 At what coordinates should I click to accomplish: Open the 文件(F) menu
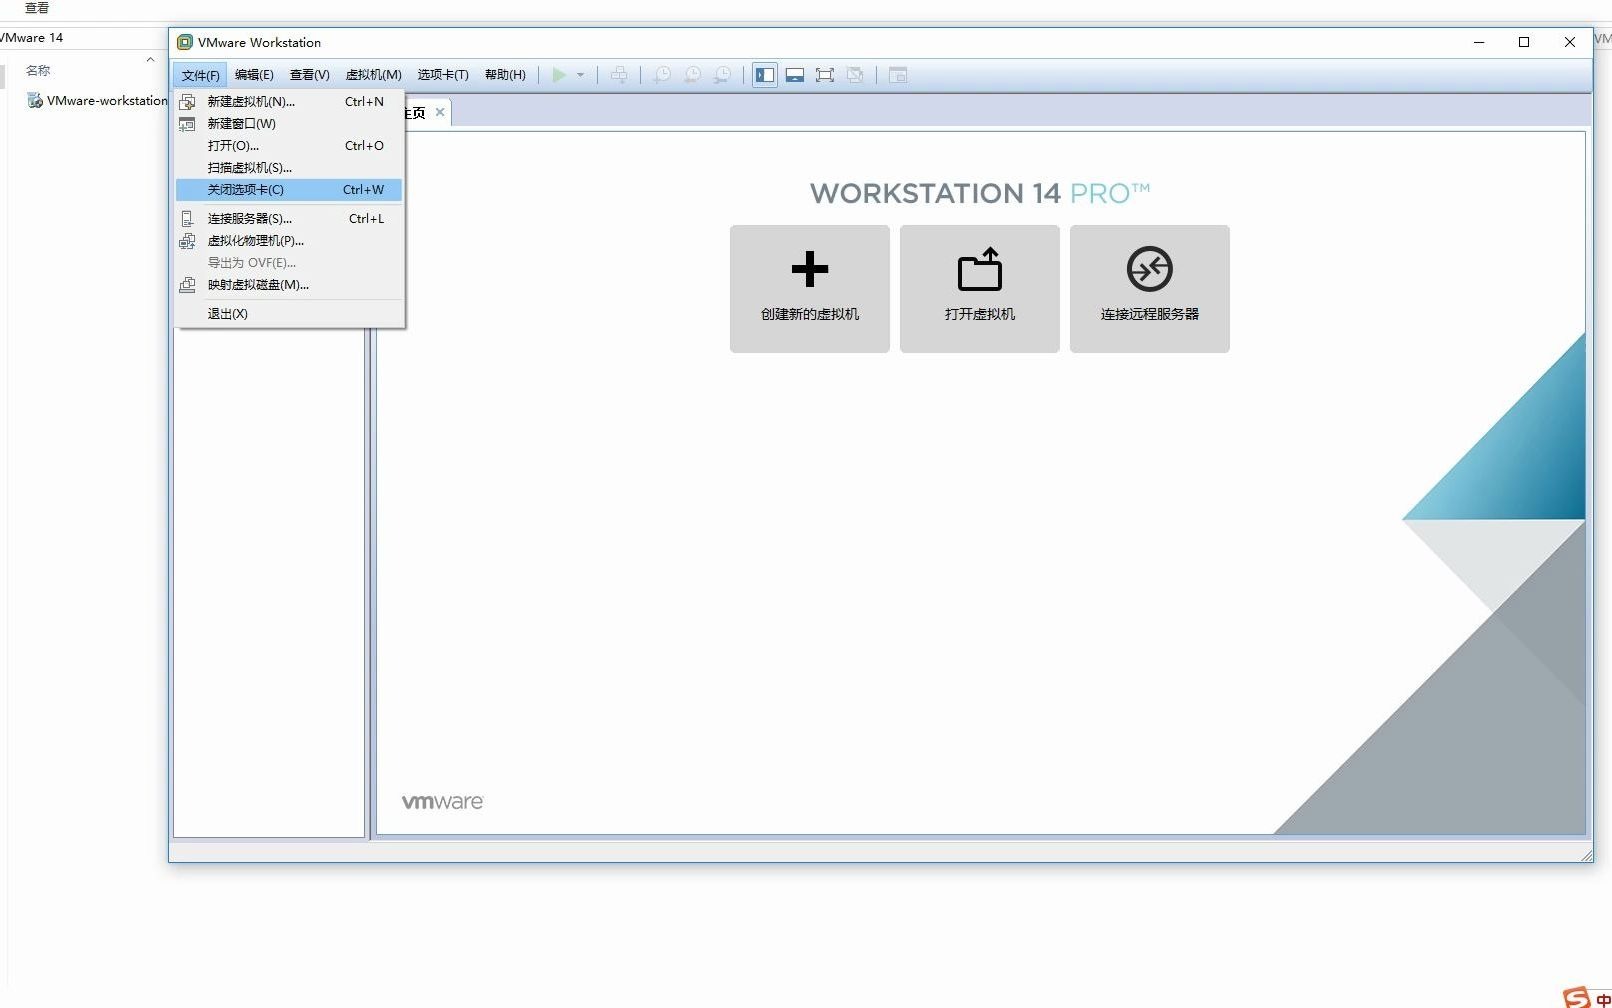tap(200, 75)
